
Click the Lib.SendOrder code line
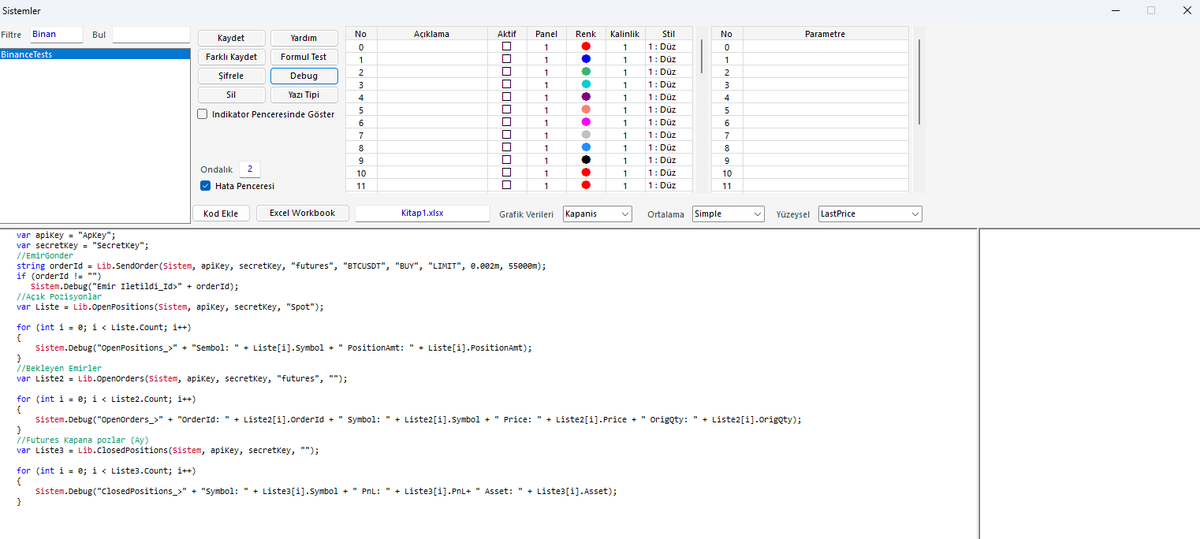281,267
